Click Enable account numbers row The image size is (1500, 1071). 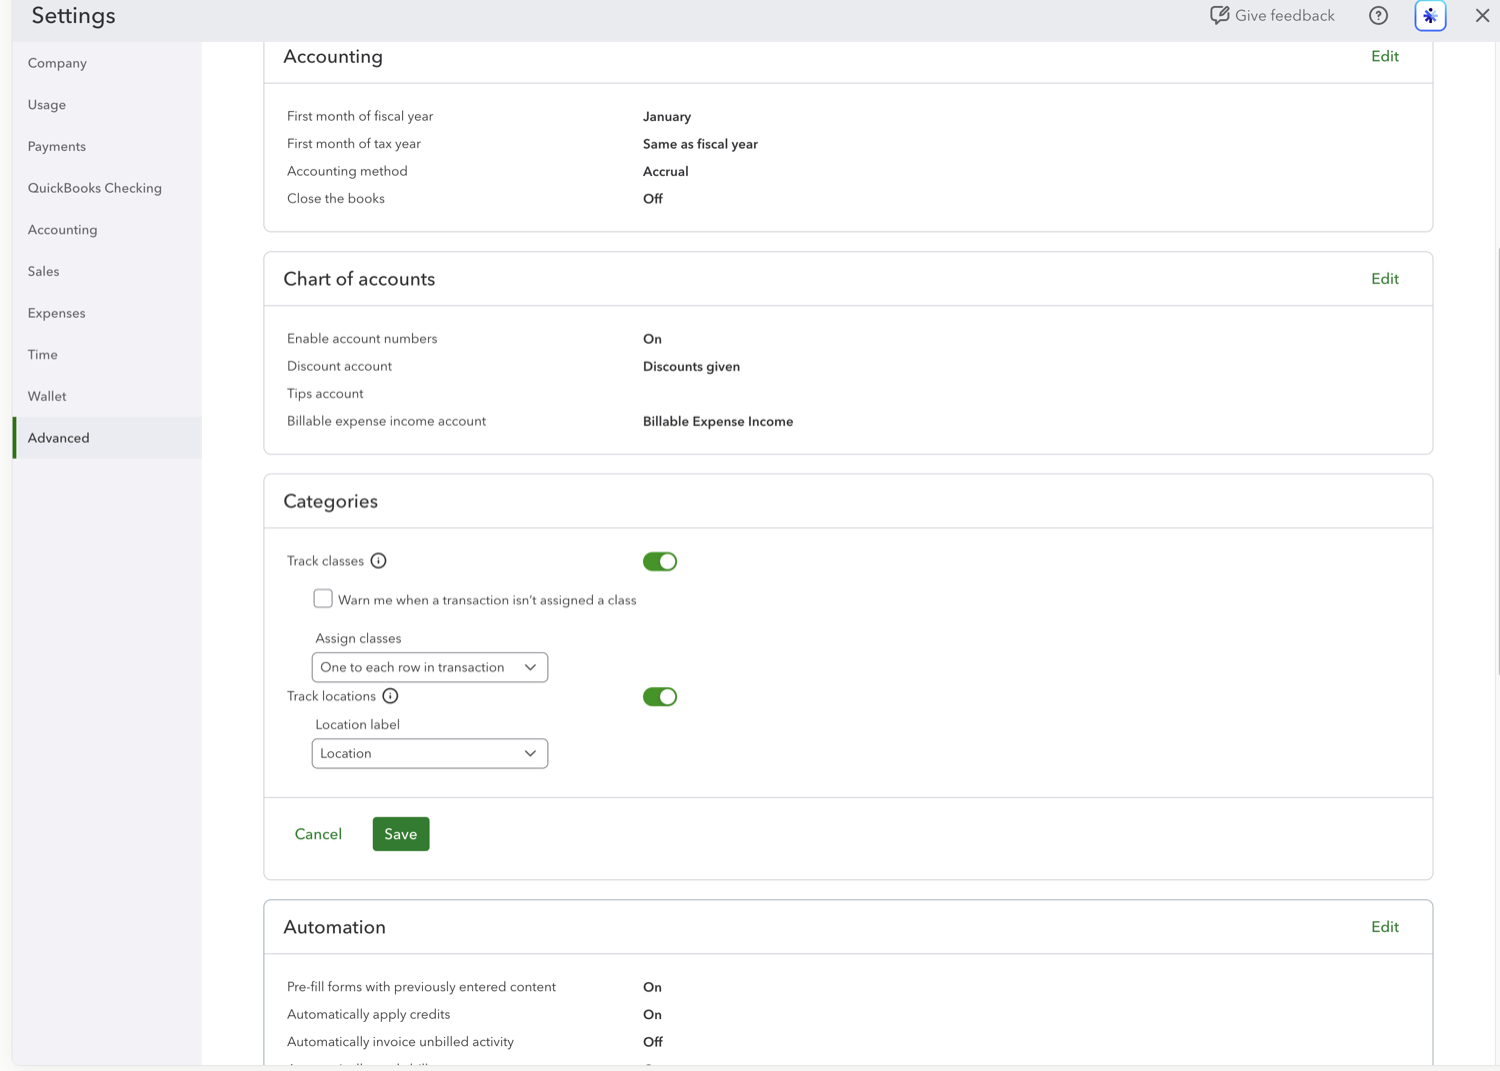[848, 339]
